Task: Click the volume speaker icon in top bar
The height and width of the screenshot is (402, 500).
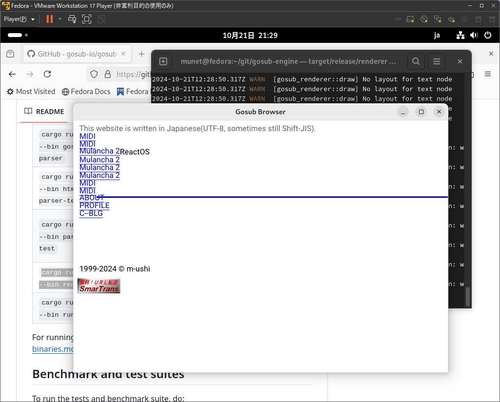Action: pyautogui.click(x=474, y=35)
